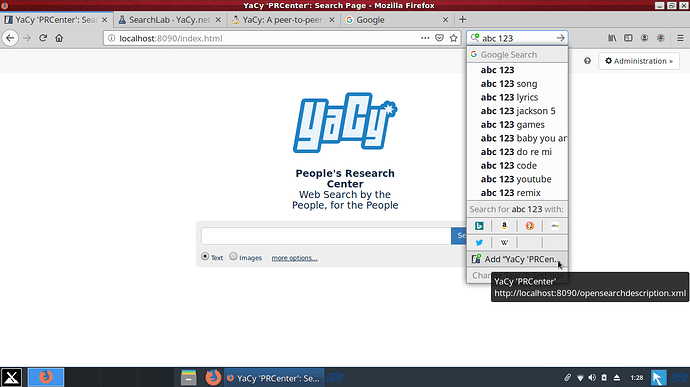Choose suggestion "abc 123 code"
The height and width of the screenshot is (387, 690).
pos(517,166)
